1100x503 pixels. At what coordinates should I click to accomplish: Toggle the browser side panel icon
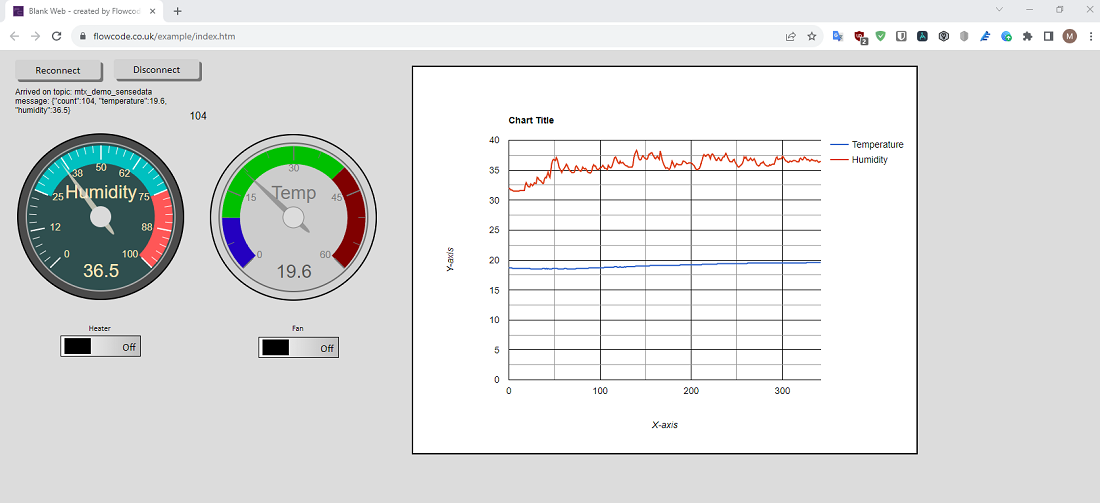click(1048, 36)
